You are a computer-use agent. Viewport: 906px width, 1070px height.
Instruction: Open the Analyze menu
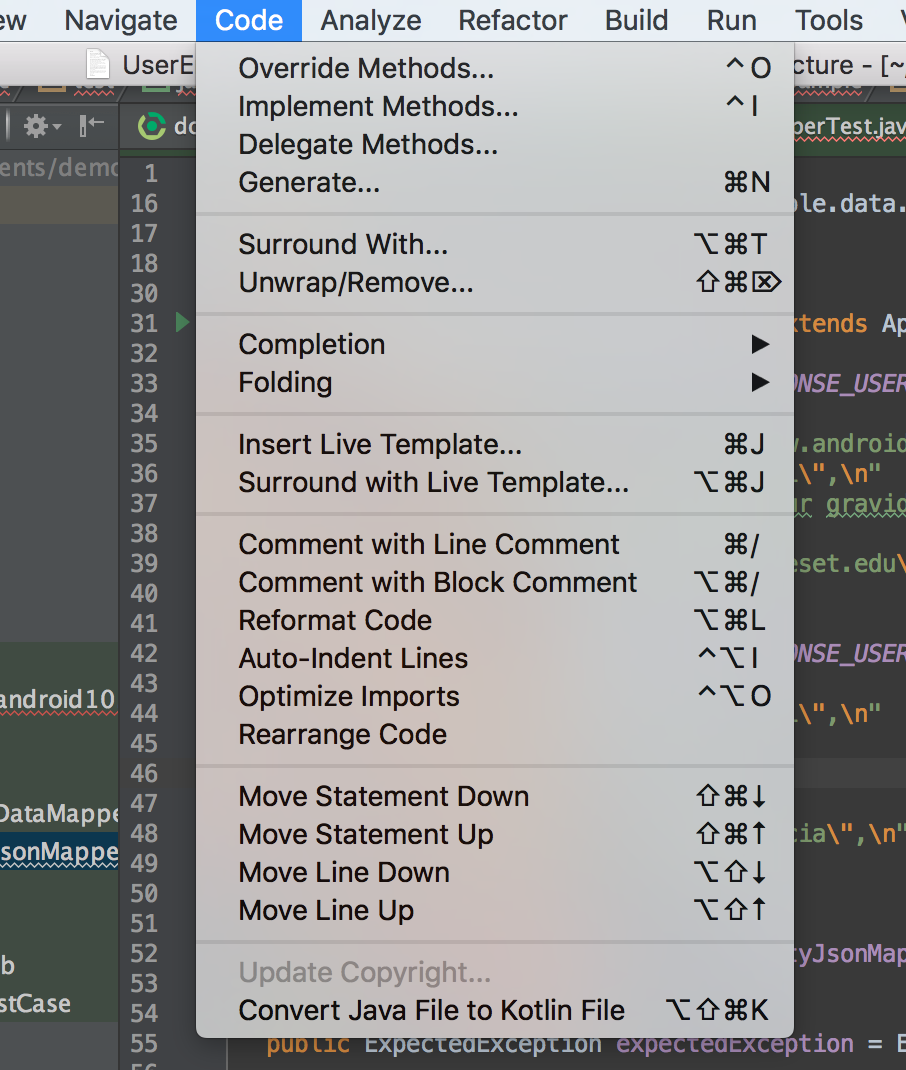tap(371, 20)
